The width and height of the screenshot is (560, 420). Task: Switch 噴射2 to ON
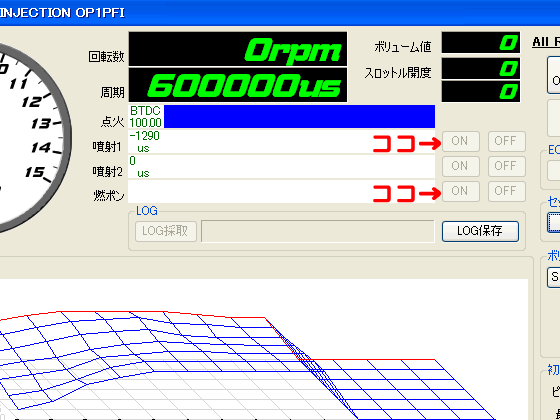coord(461,166)
